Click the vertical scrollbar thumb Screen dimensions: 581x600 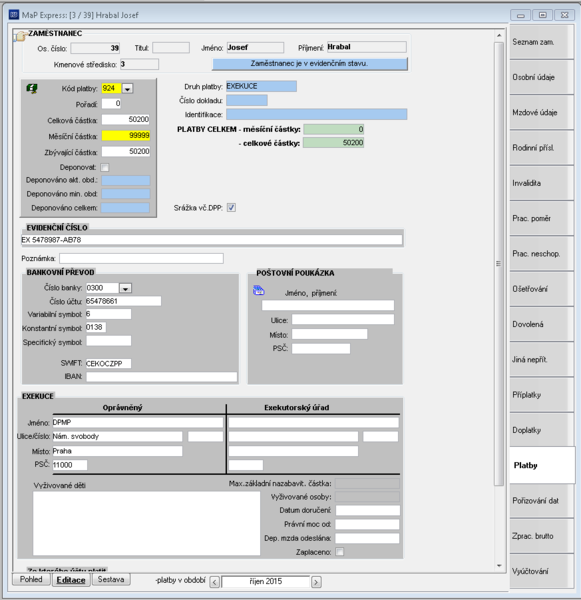point(498,263)
